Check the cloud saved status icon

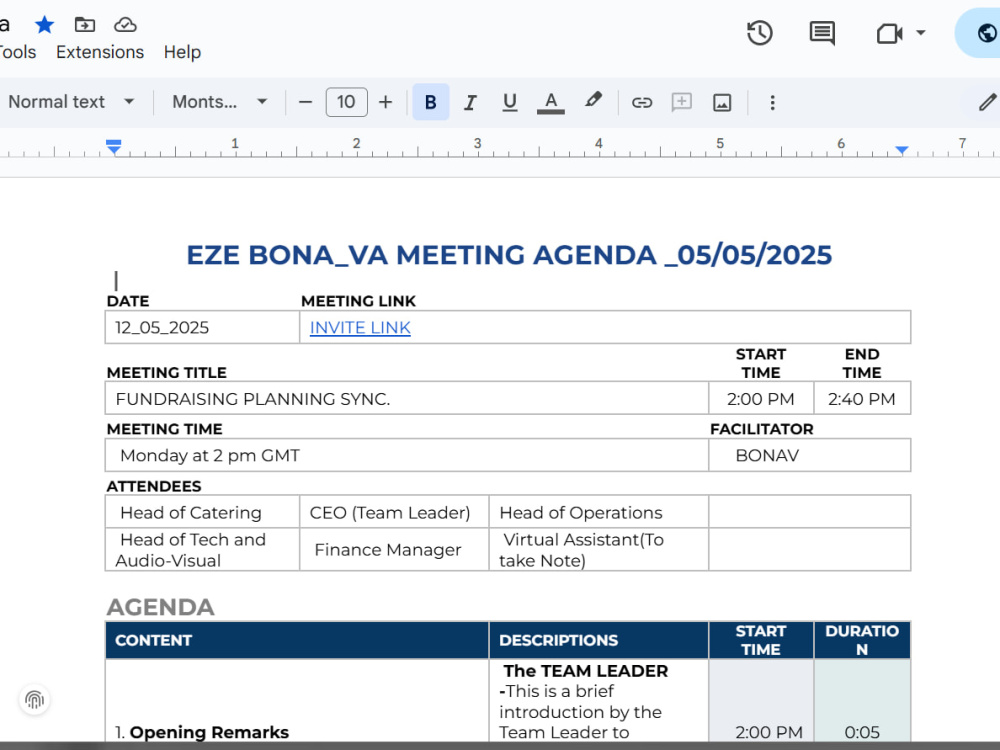click(125, 25)
